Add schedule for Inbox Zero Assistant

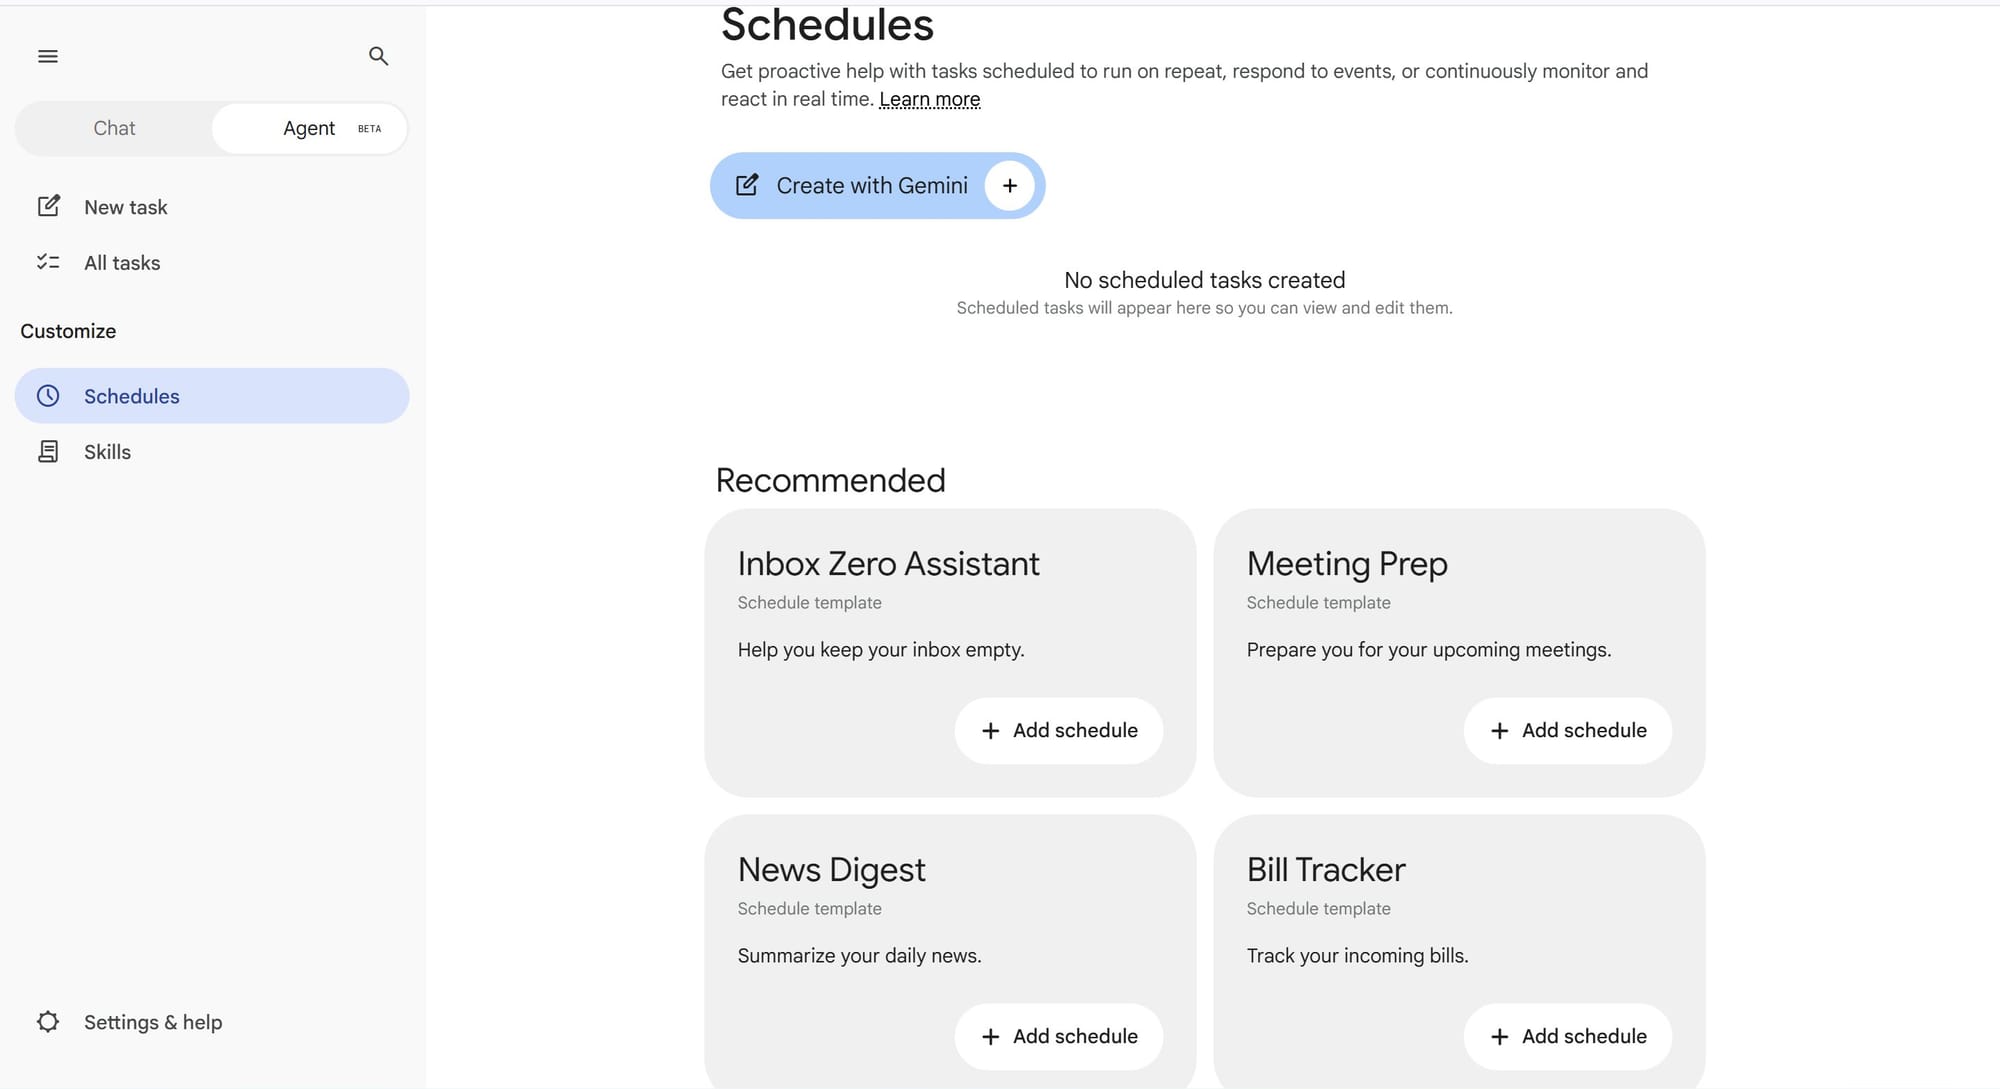click(x=1059, y=731)
